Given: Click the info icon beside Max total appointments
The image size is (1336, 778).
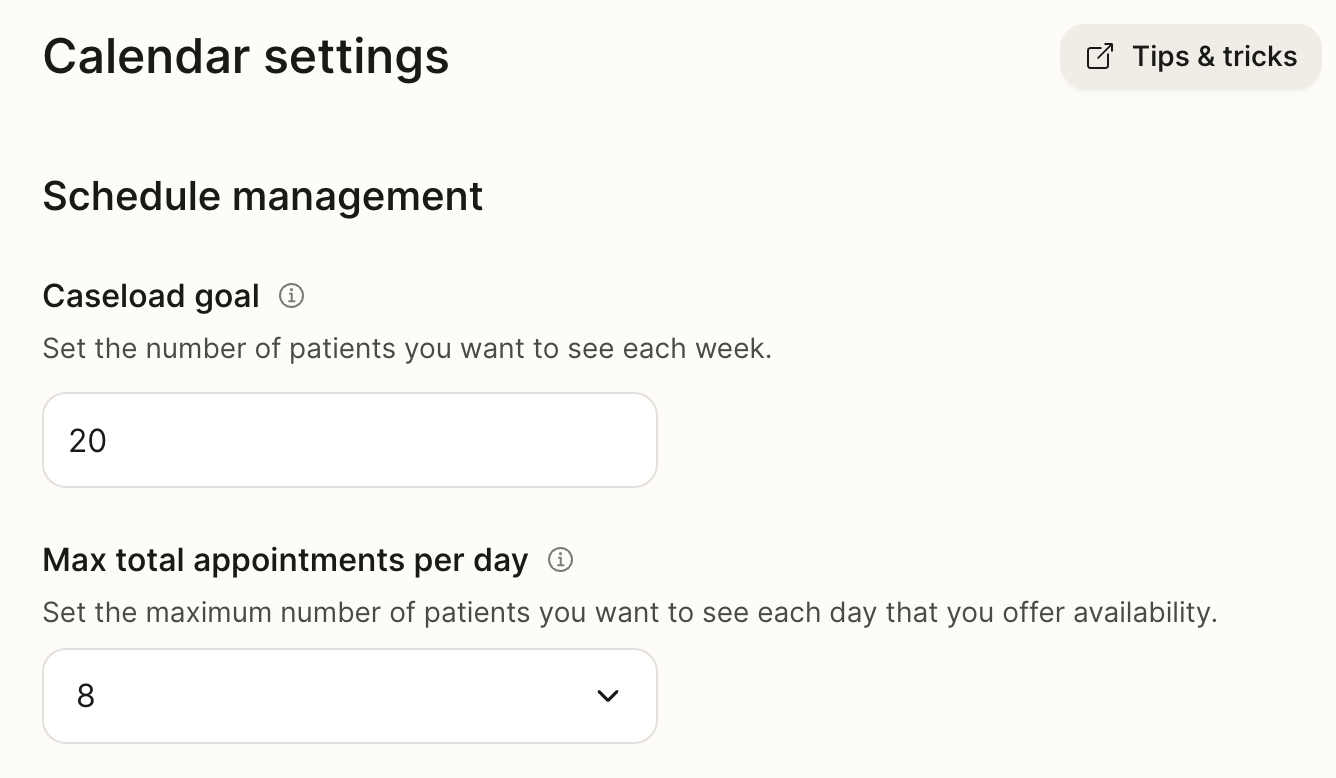Looking at the screenshot, I should 560,560.
